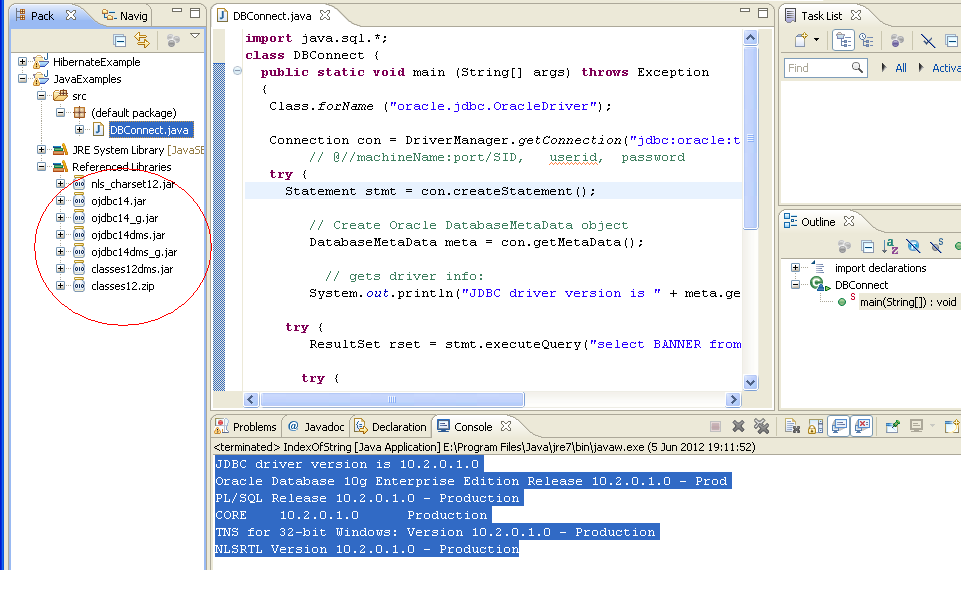Pin the Console view
Viewport: 962px width, 614px height.
coord(893,426)
